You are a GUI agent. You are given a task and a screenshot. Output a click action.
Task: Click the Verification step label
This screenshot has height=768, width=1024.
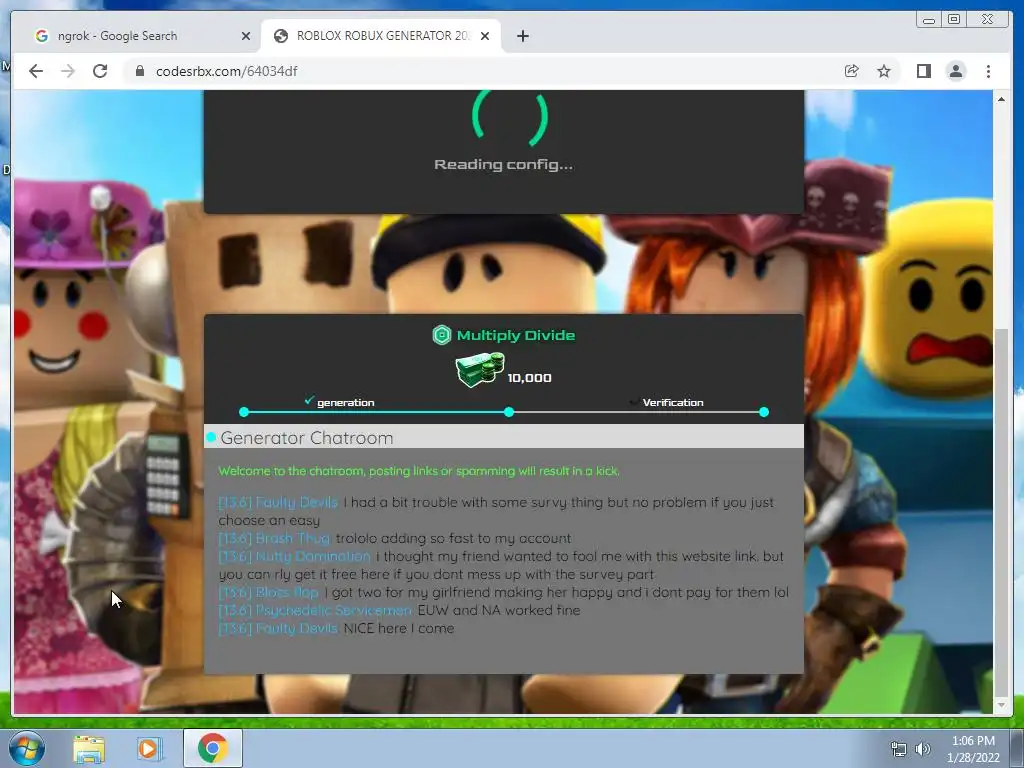(673, 402)
